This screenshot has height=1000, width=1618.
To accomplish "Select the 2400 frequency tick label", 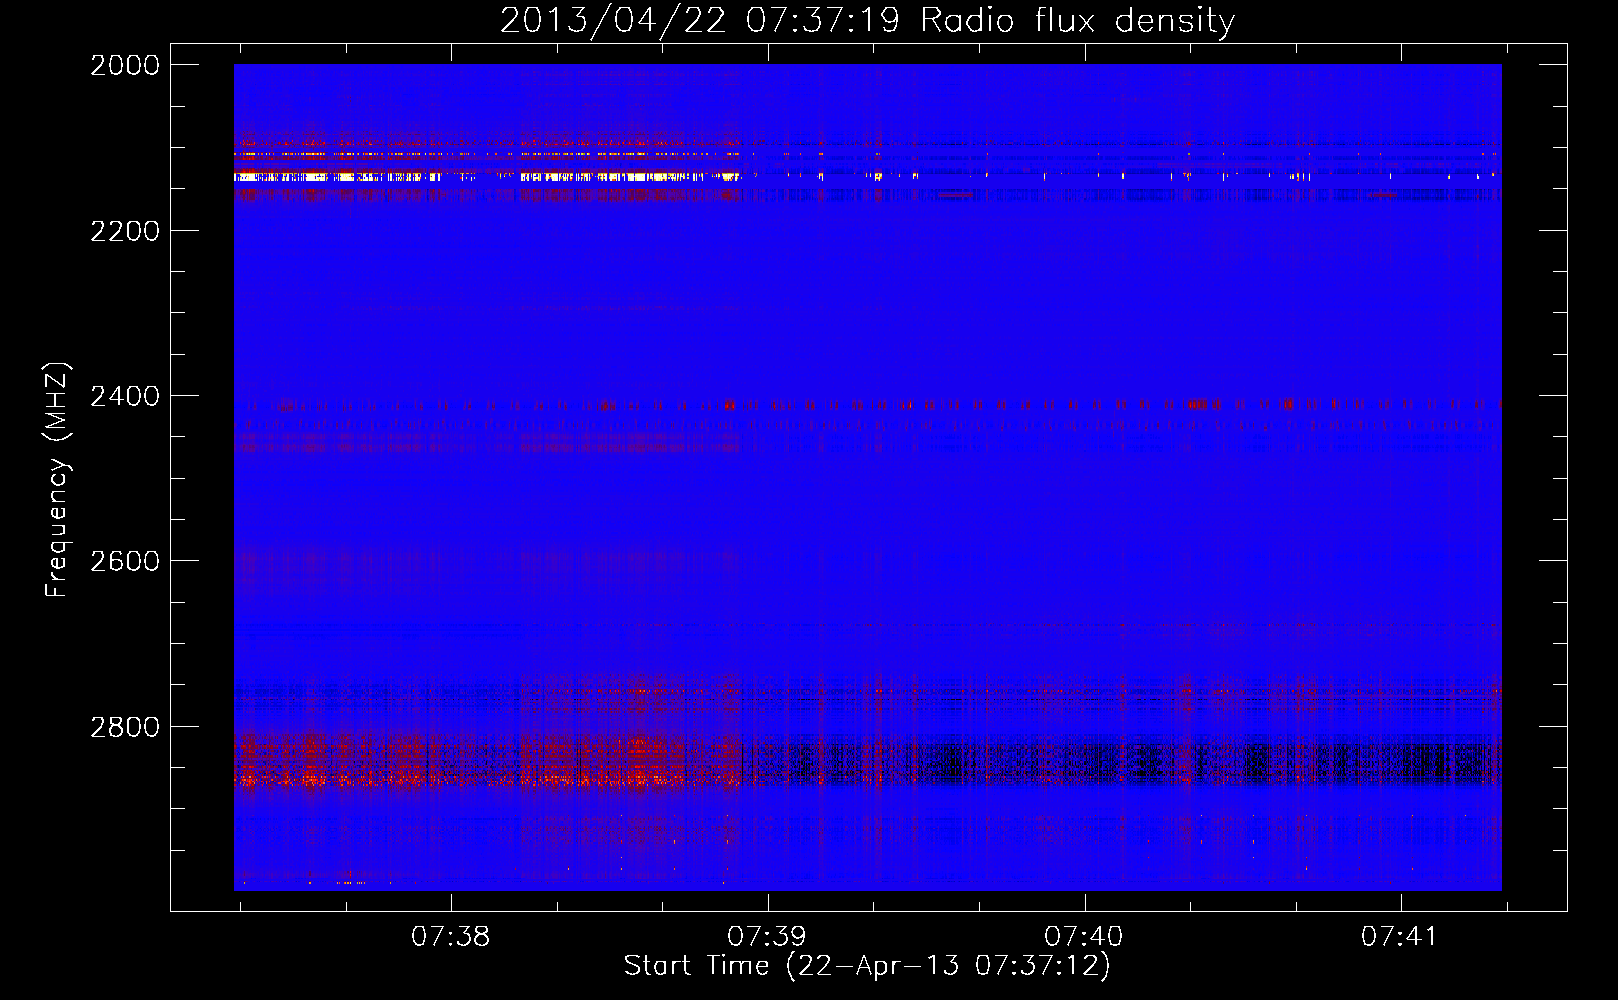I will [x=125, y=396].
